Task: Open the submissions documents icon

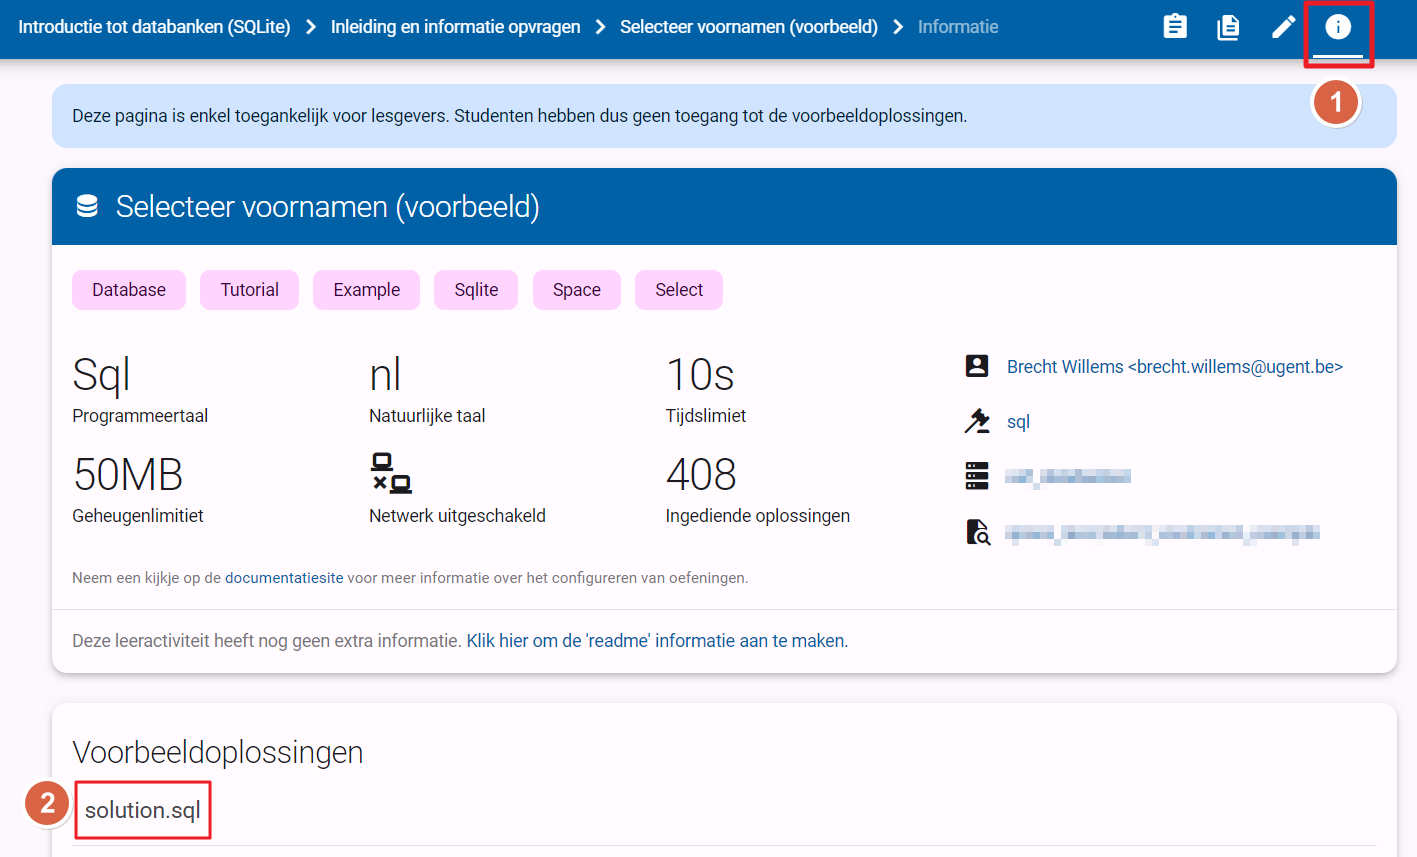Action: point(1228,27)
